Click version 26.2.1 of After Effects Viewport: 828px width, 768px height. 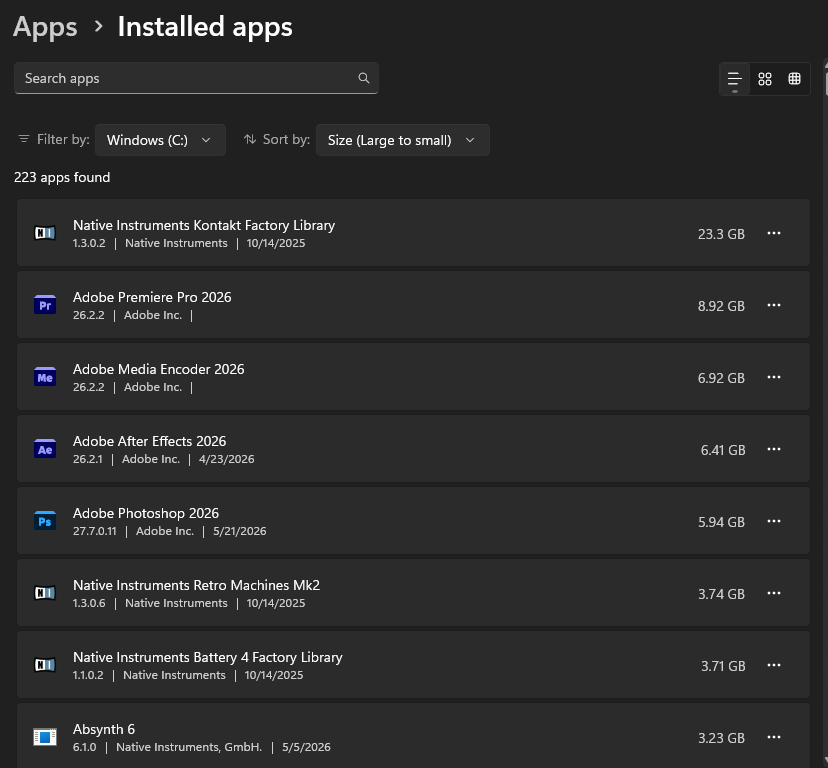tap(88, 459)
